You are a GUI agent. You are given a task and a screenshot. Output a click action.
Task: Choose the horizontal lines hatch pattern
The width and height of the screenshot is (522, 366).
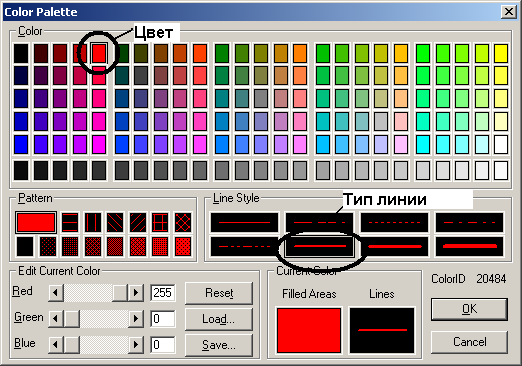pos(70,222)
